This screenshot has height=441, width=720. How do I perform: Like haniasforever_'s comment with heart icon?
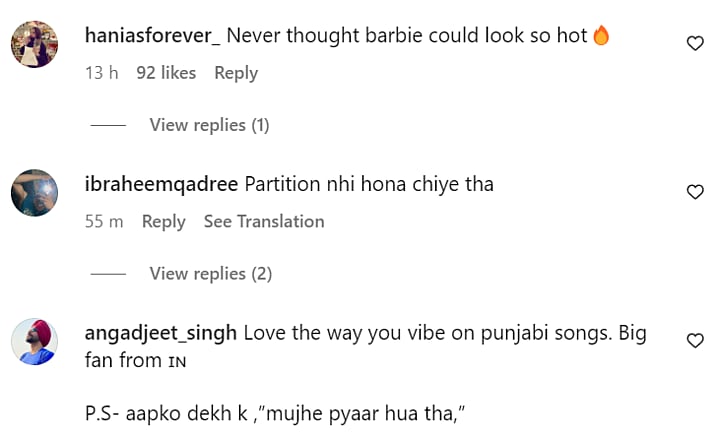(695, 43)
